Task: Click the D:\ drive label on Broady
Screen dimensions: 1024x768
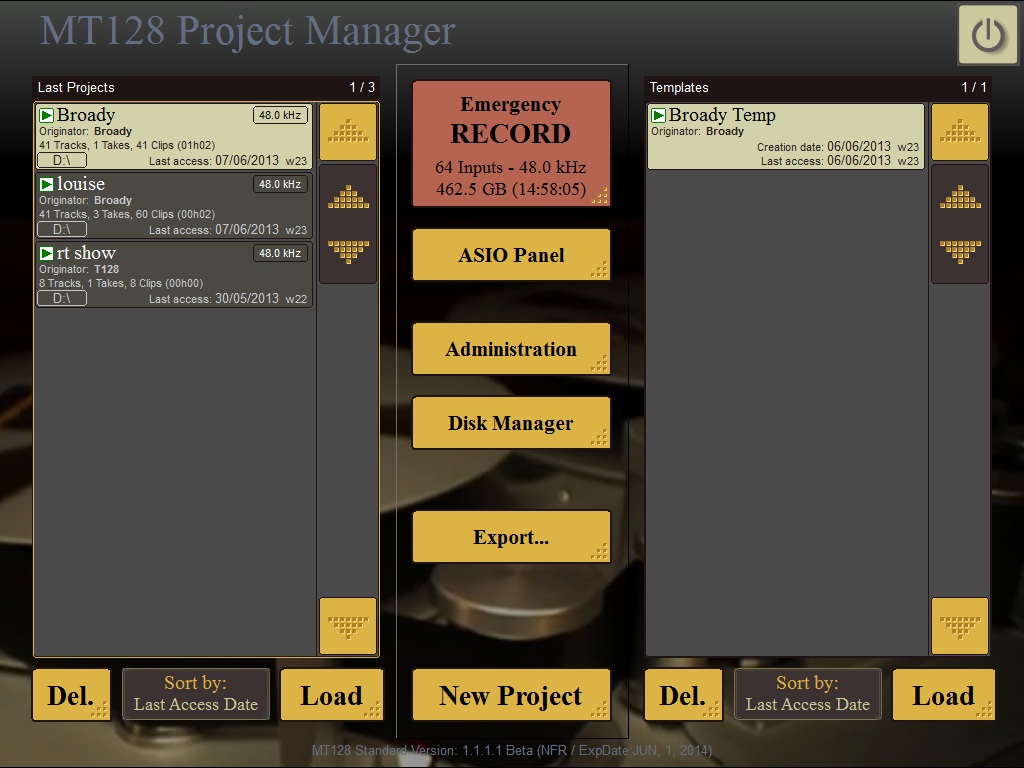Action: pos(61,160)
